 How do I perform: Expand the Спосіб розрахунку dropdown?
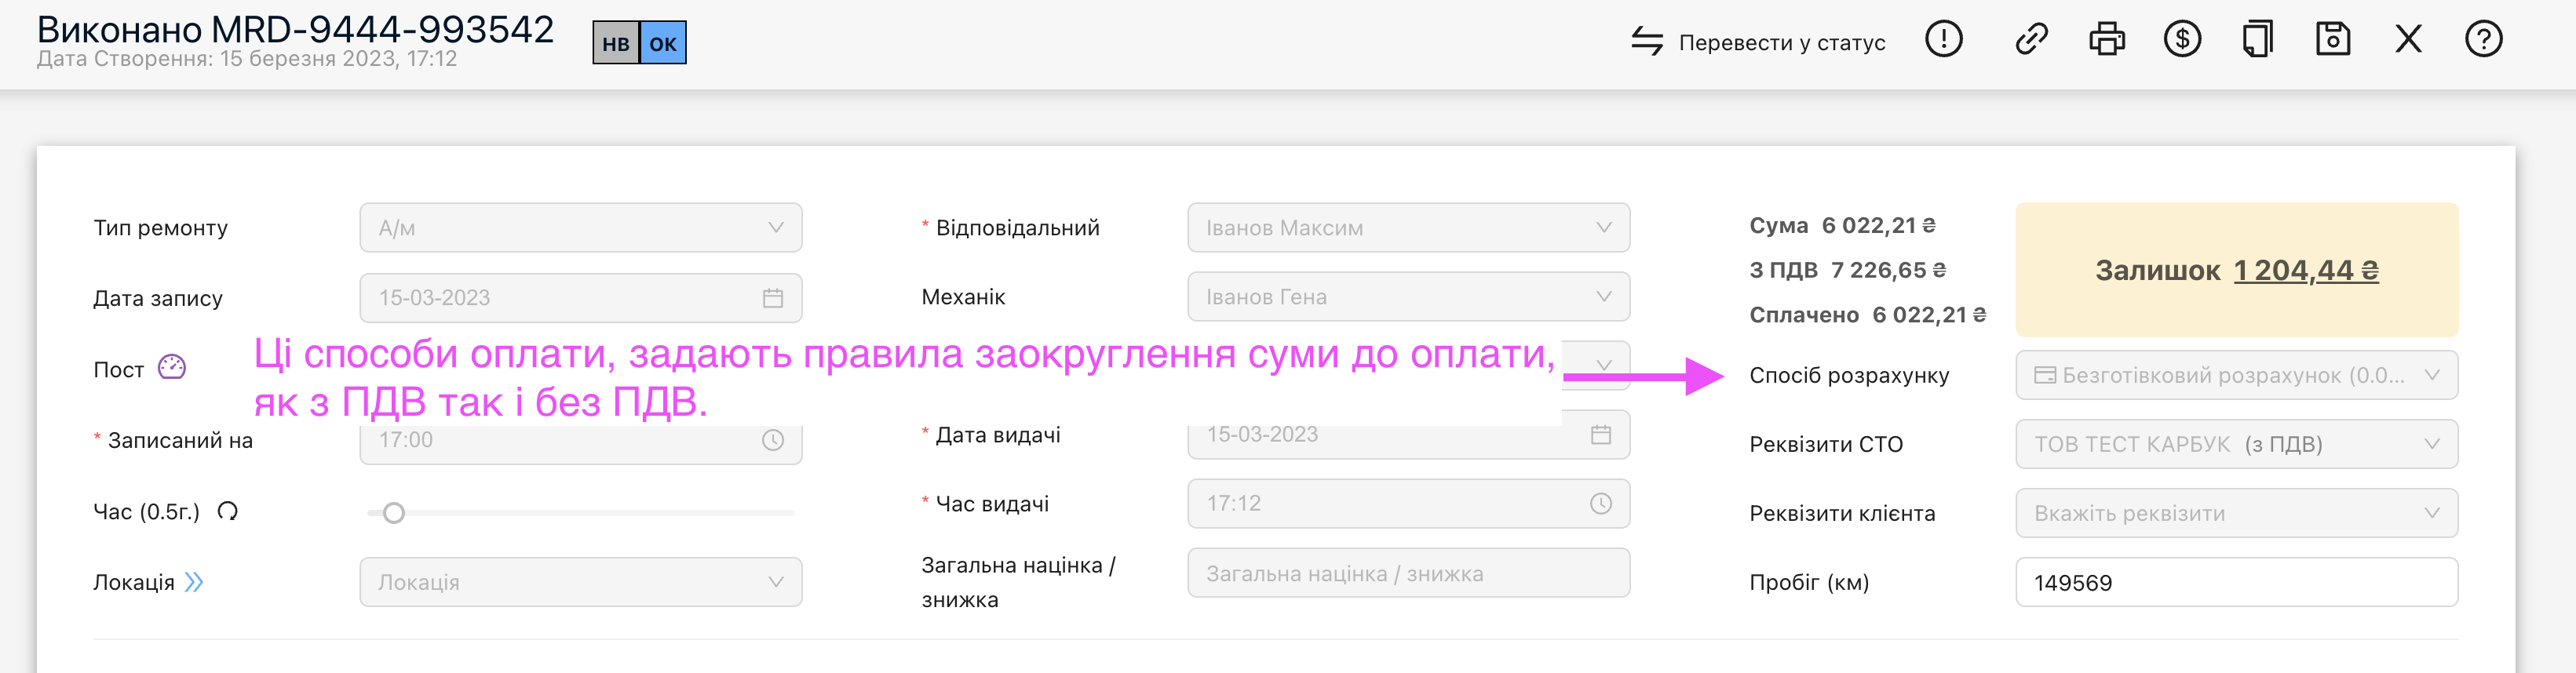pos(2236,375)
